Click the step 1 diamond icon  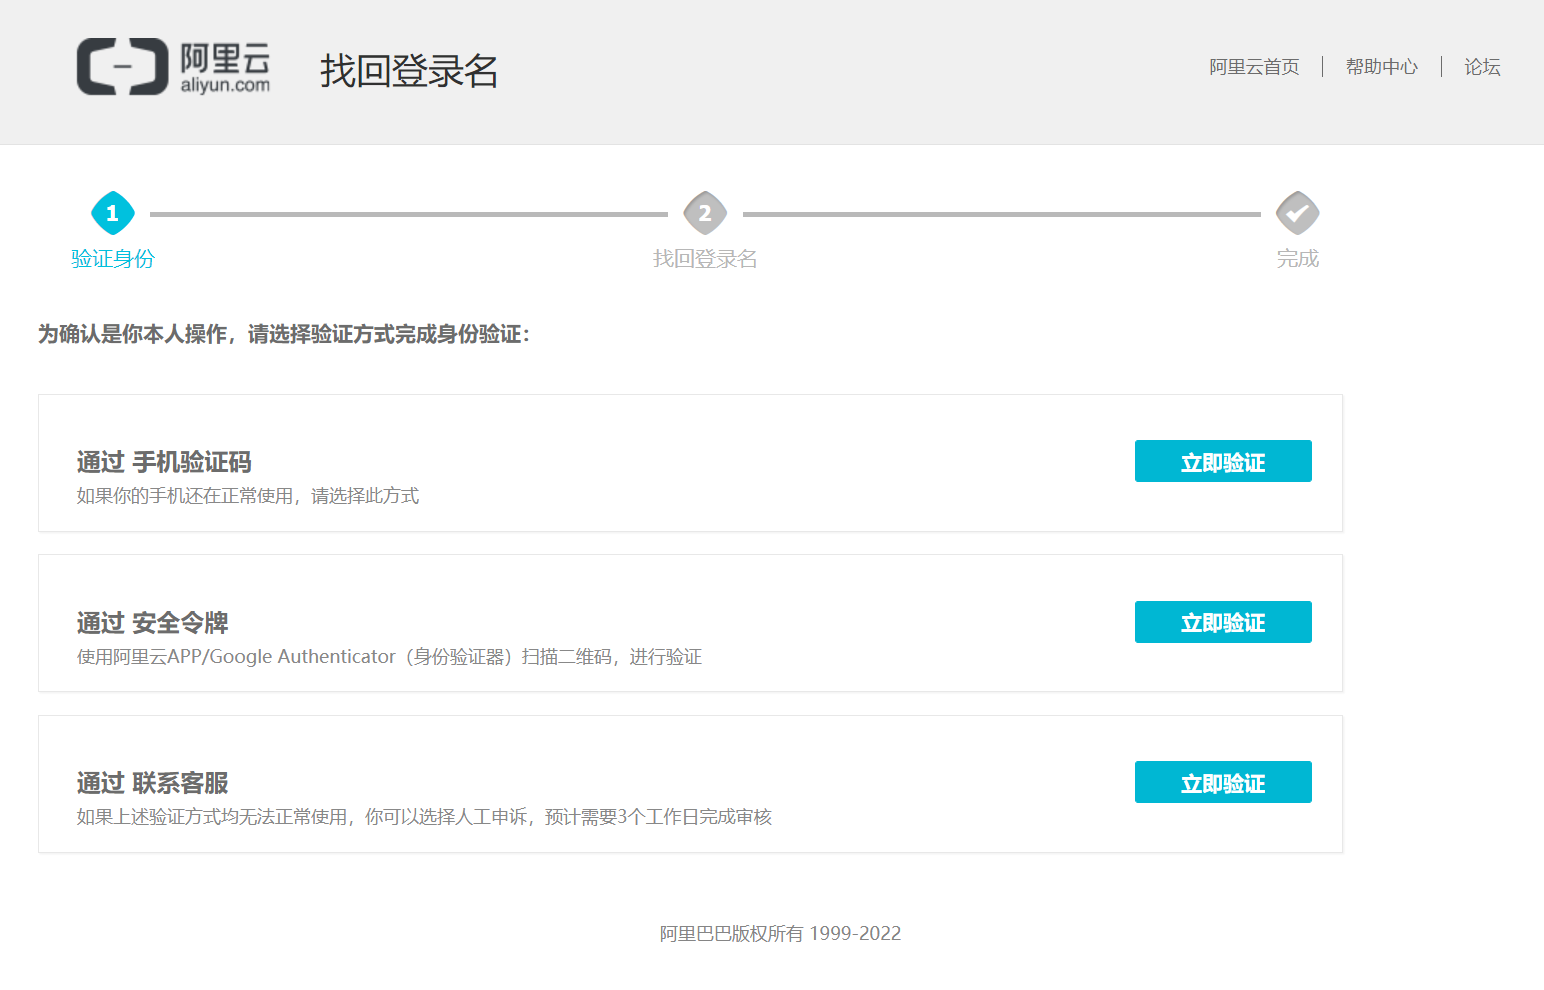[112, 213]
